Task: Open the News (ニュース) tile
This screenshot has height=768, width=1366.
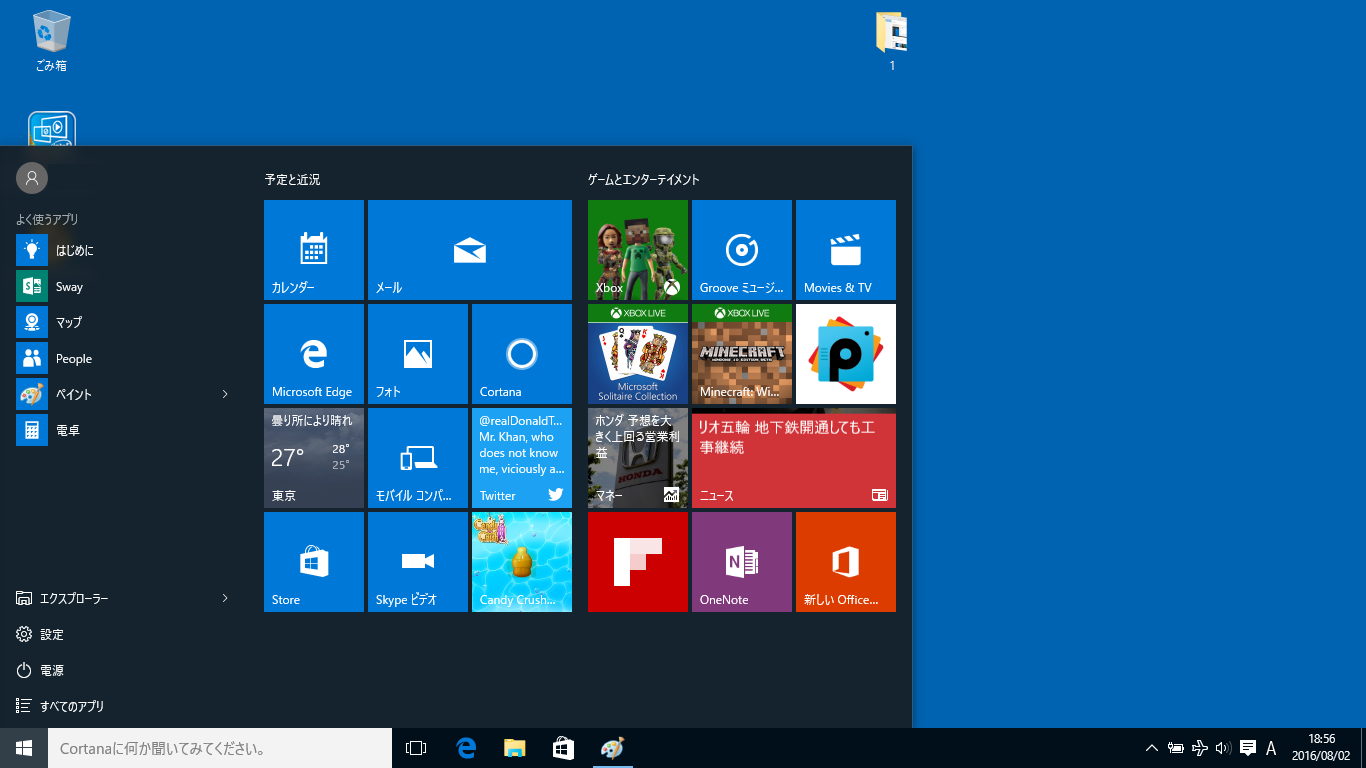Action: click(x=794, y=458)
